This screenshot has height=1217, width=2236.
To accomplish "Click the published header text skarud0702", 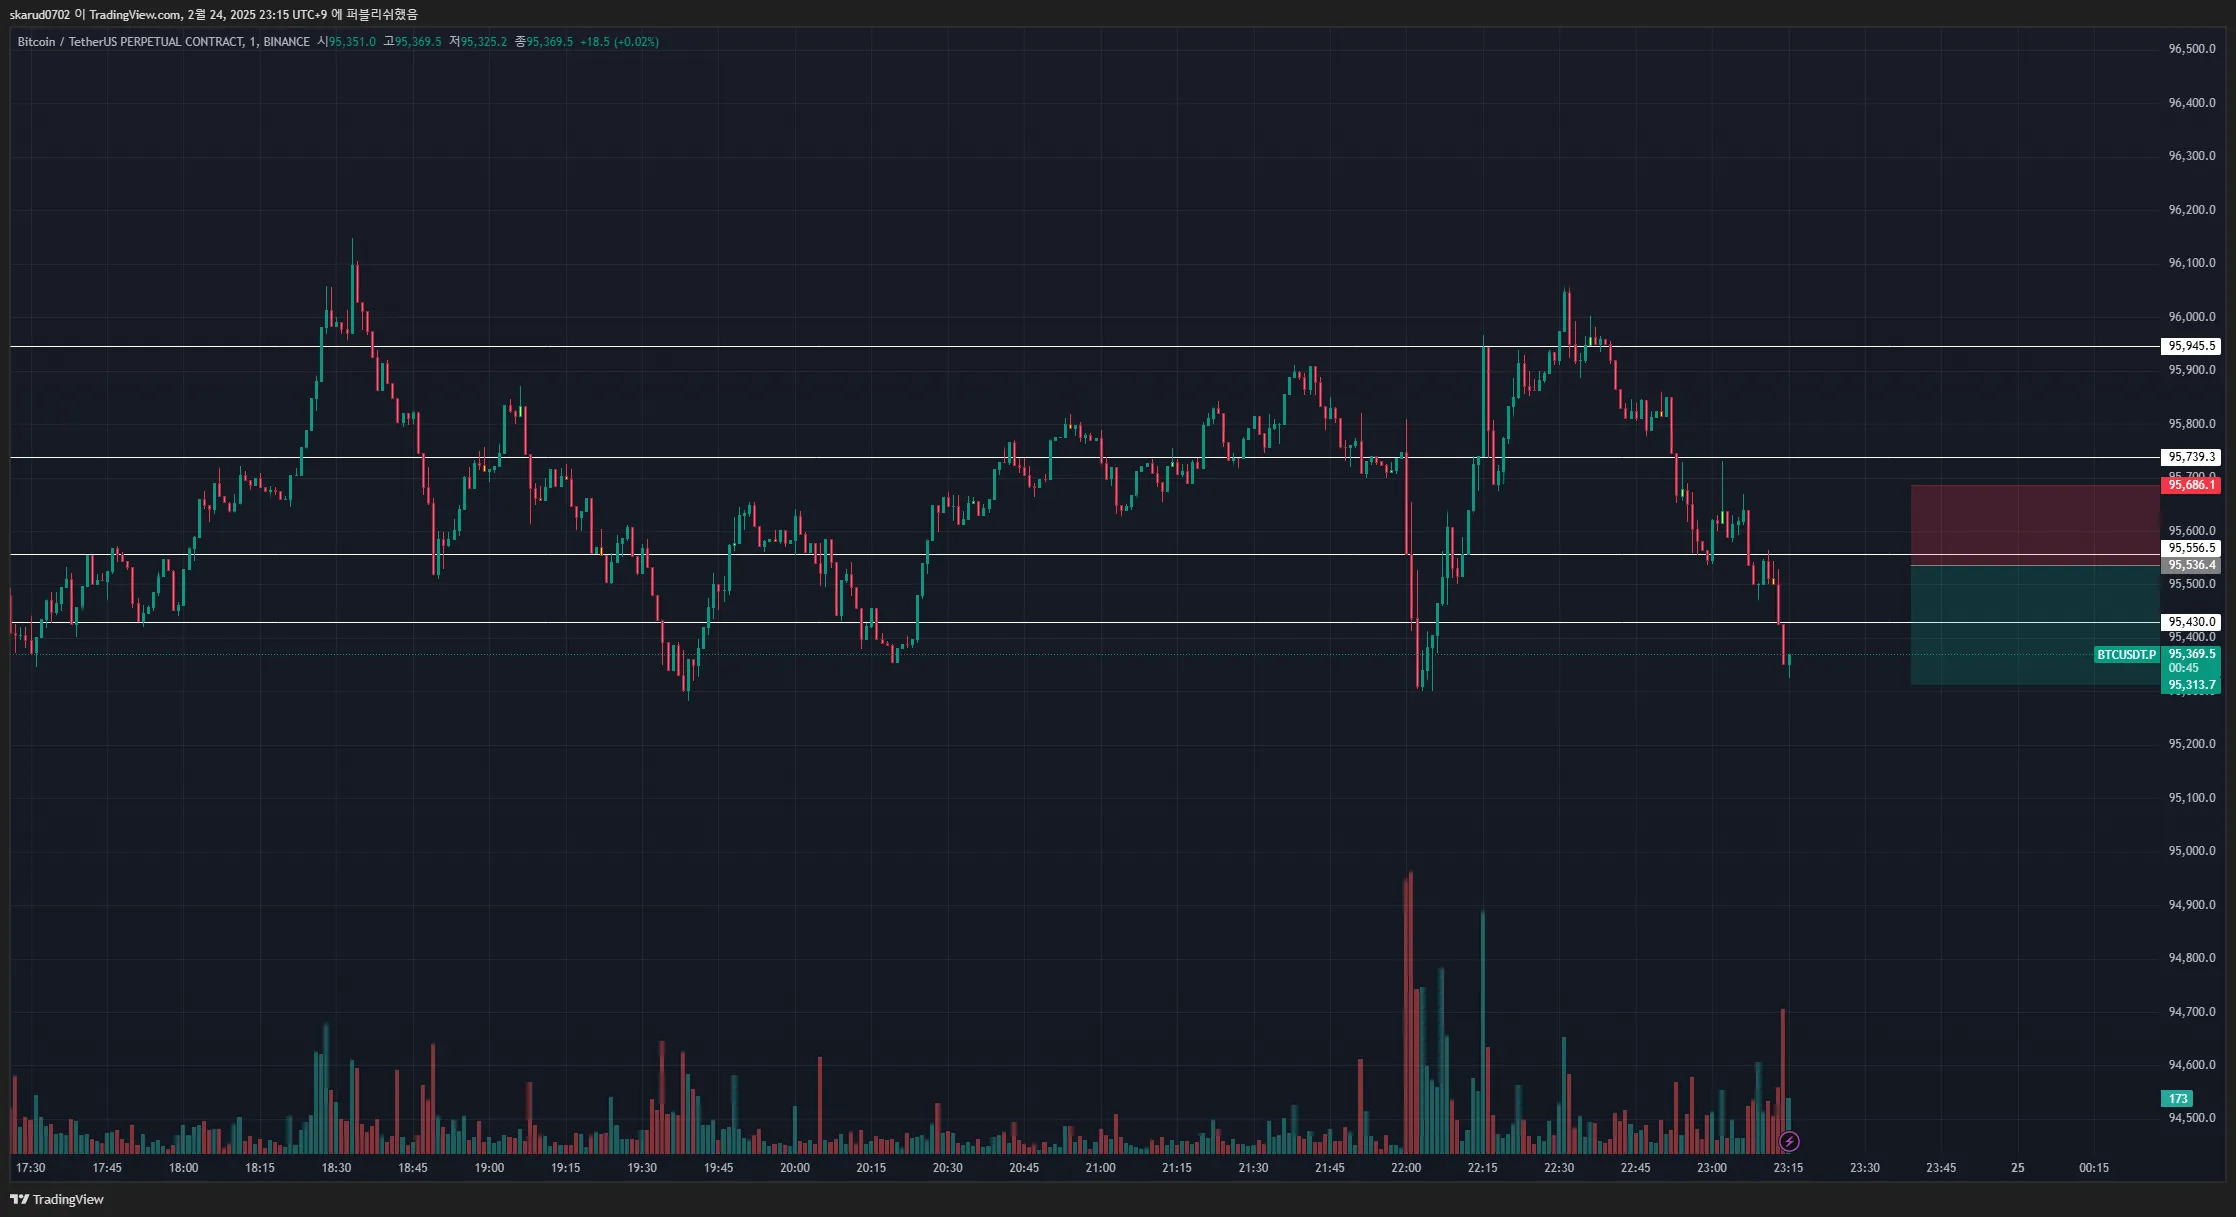I will pyautogui.click(x=40, y=15).
